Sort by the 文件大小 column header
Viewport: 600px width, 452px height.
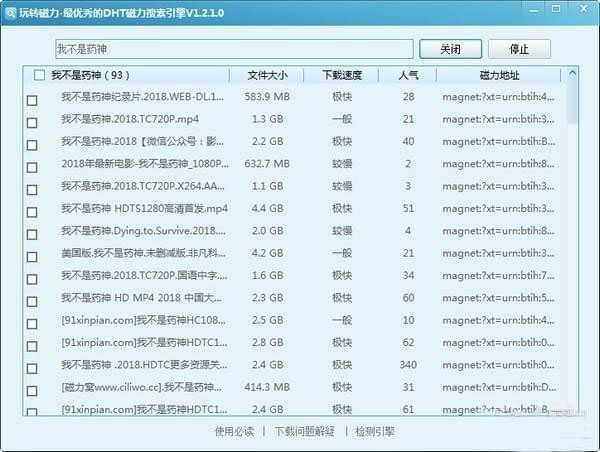(x=267, y=75)
